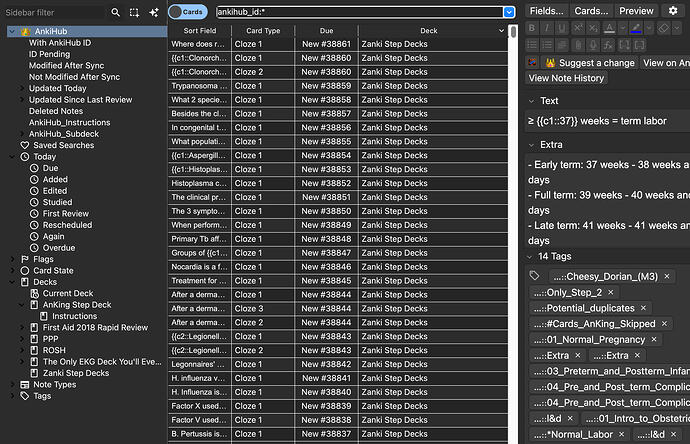Click the underline formatting icon
690x444 pixels.
tap(562, 28)
